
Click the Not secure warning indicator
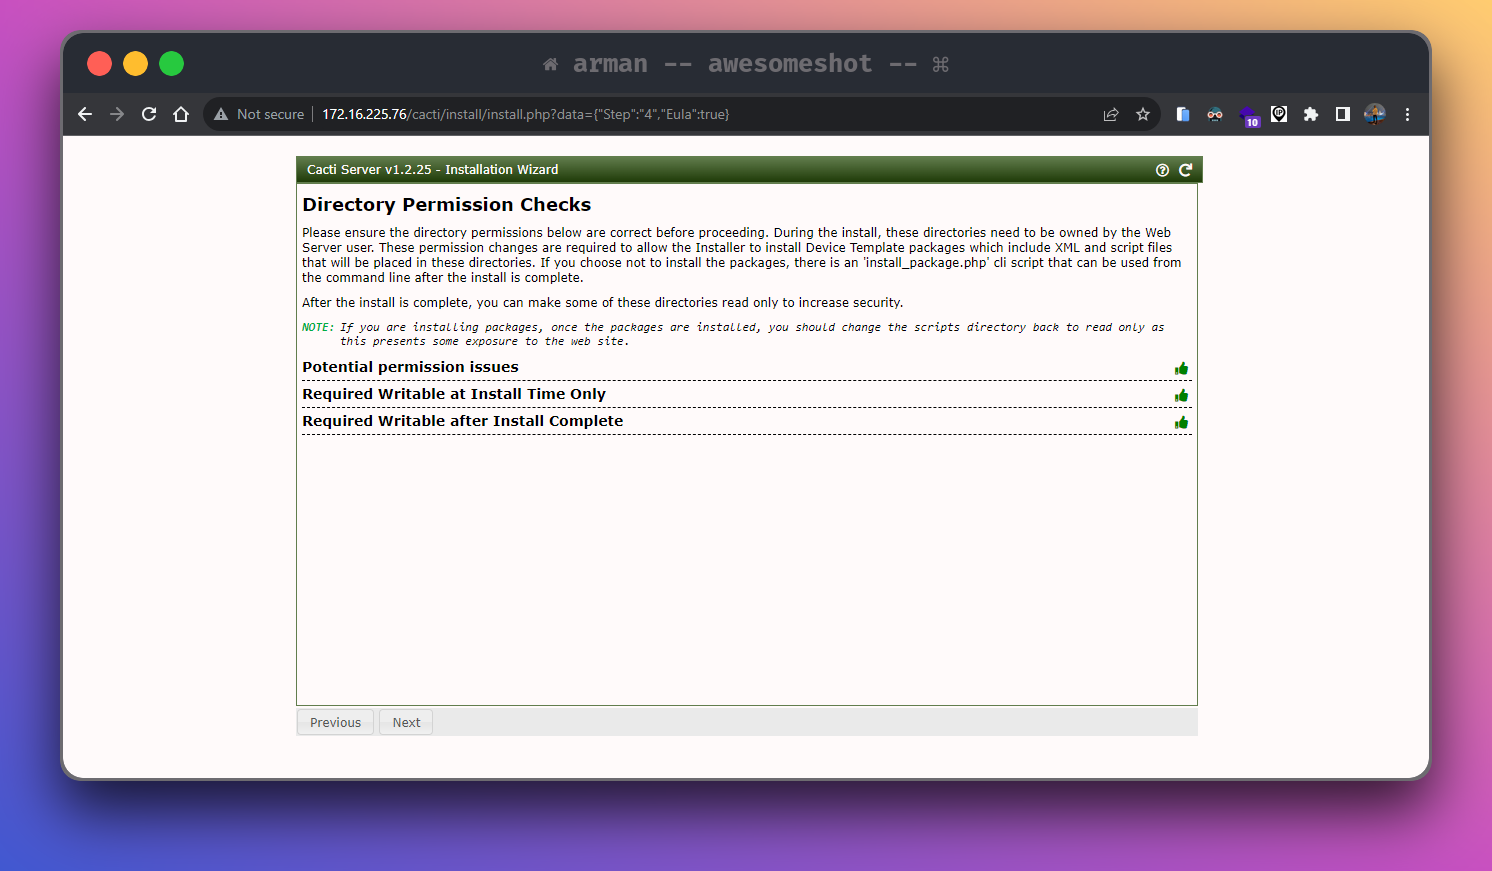259,114
